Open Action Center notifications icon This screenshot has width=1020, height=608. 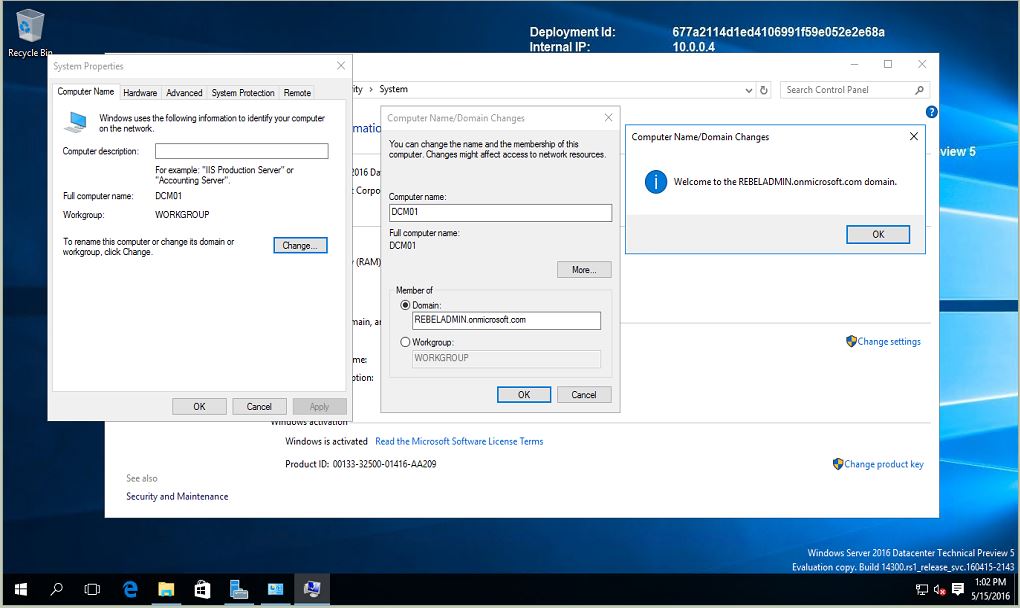958,590
